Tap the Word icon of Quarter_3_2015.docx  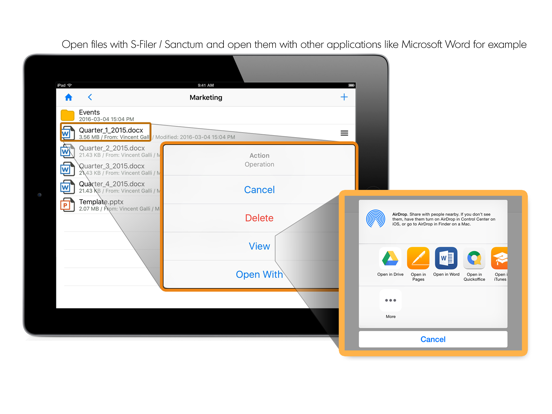[67, 169]
